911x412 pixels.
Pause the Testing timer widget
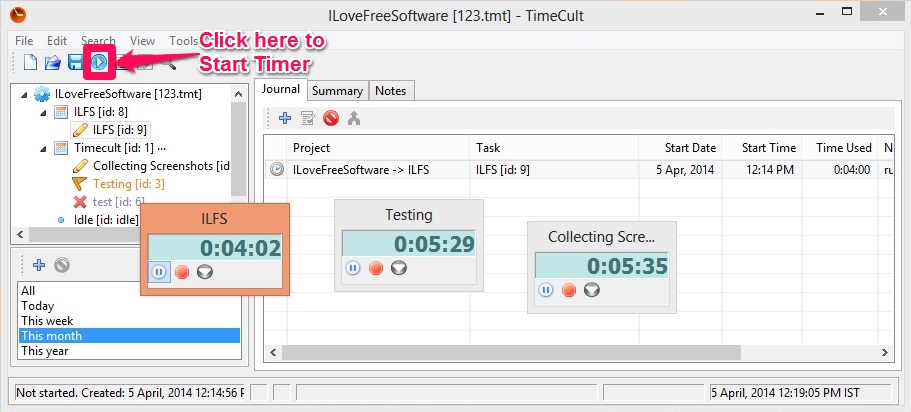353,267
